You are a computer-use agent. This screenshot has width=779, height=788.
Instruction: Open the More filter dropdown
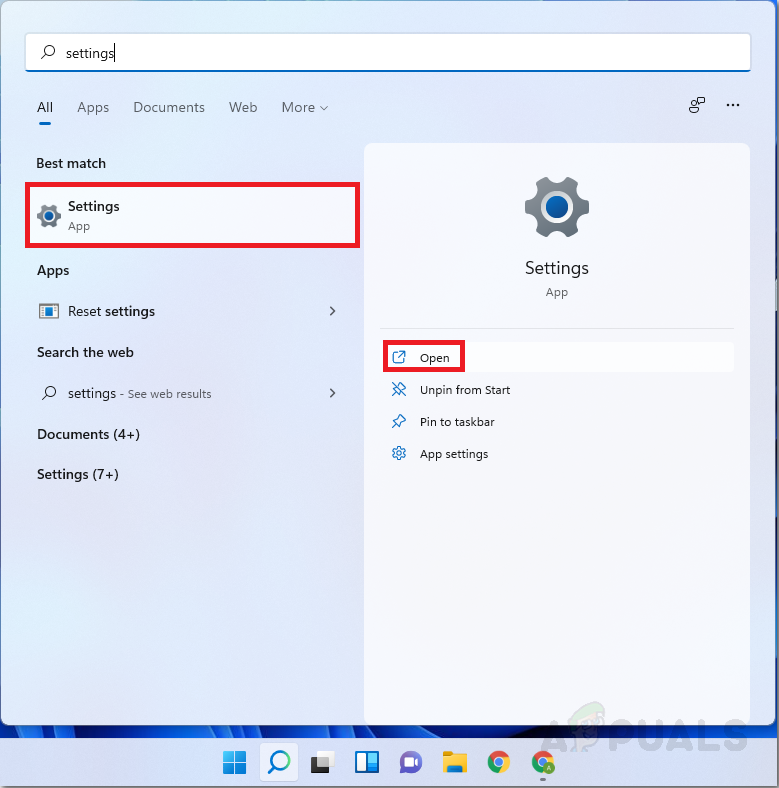tap(305, 107)
